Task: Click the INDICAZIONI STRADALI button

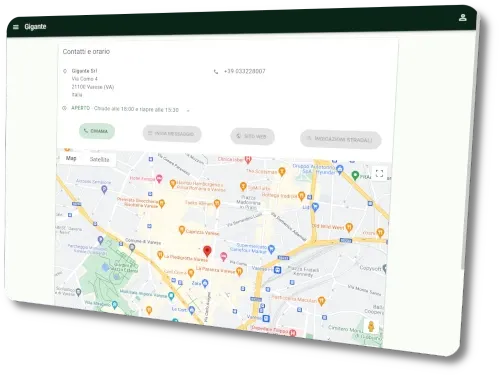Action: [x=340, y=139]
